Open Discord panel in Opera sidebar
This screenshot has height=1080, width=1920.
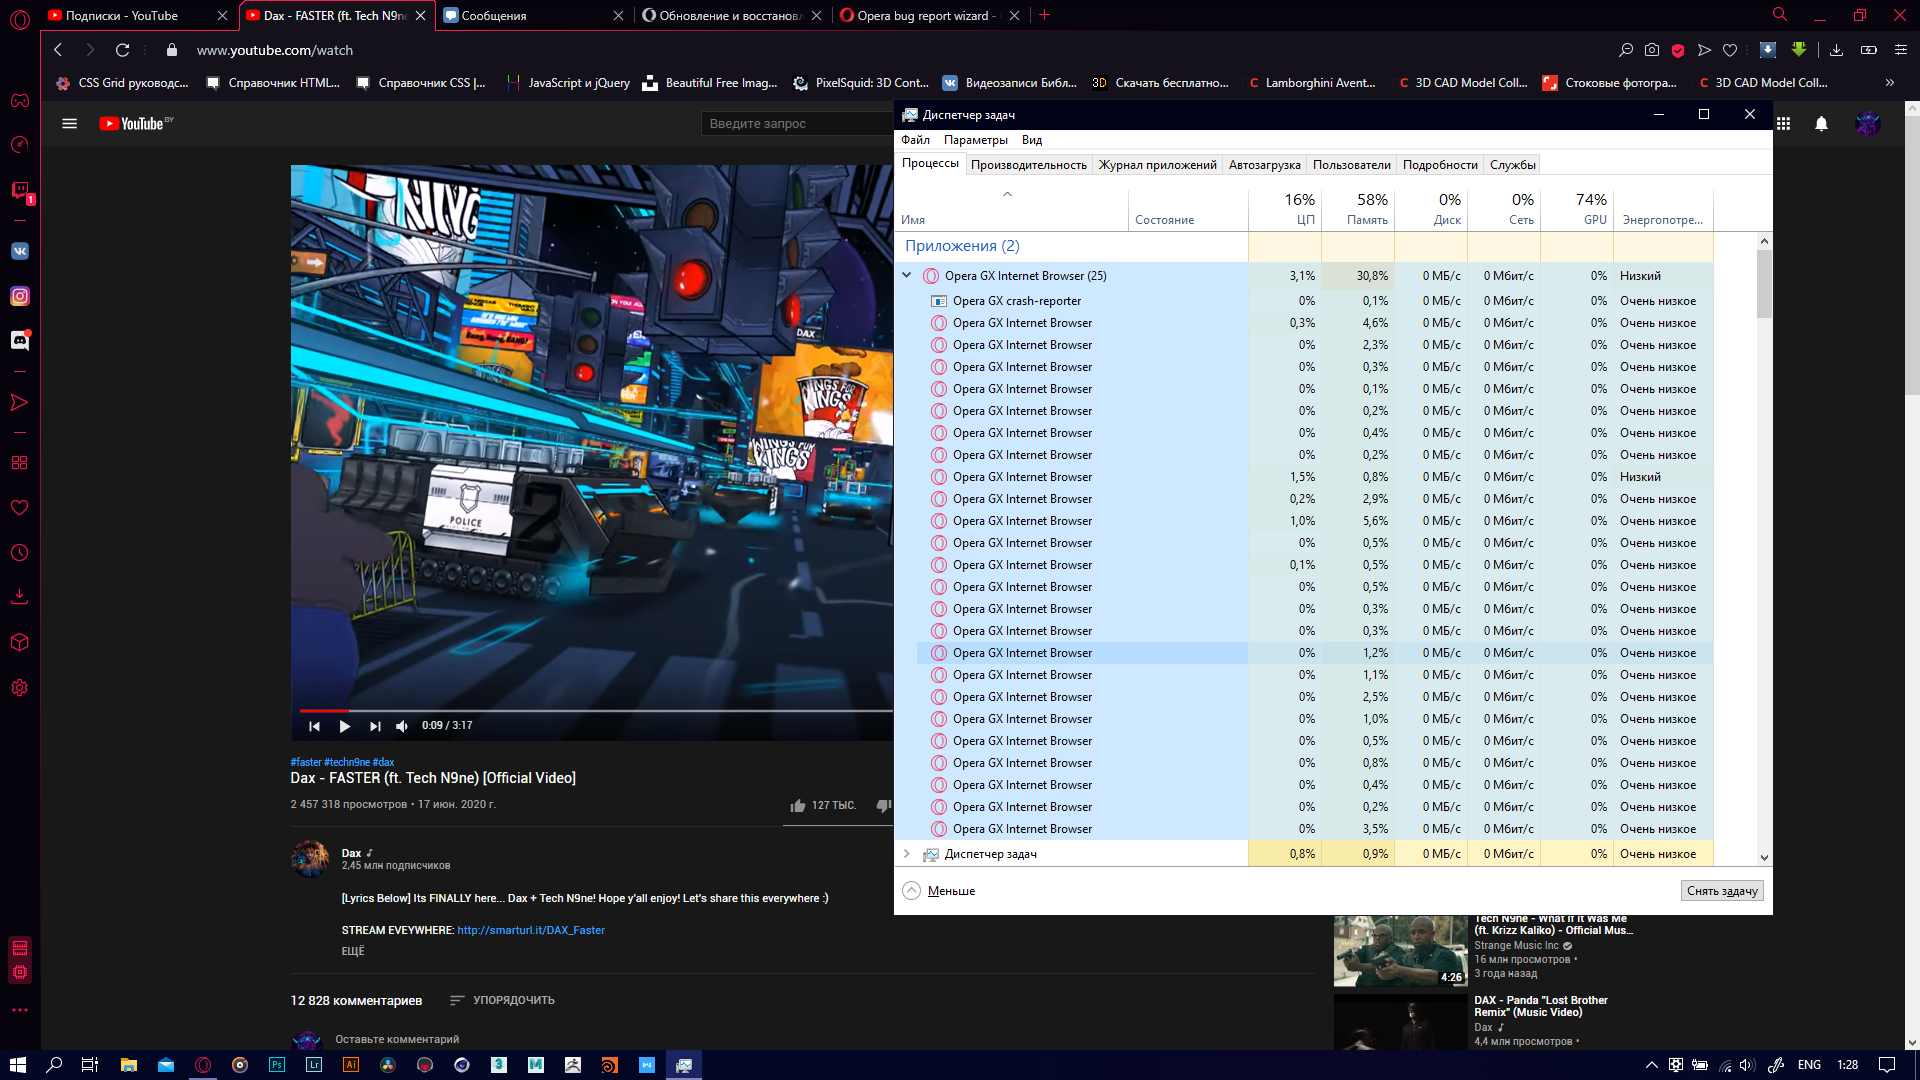pos(20,340)
